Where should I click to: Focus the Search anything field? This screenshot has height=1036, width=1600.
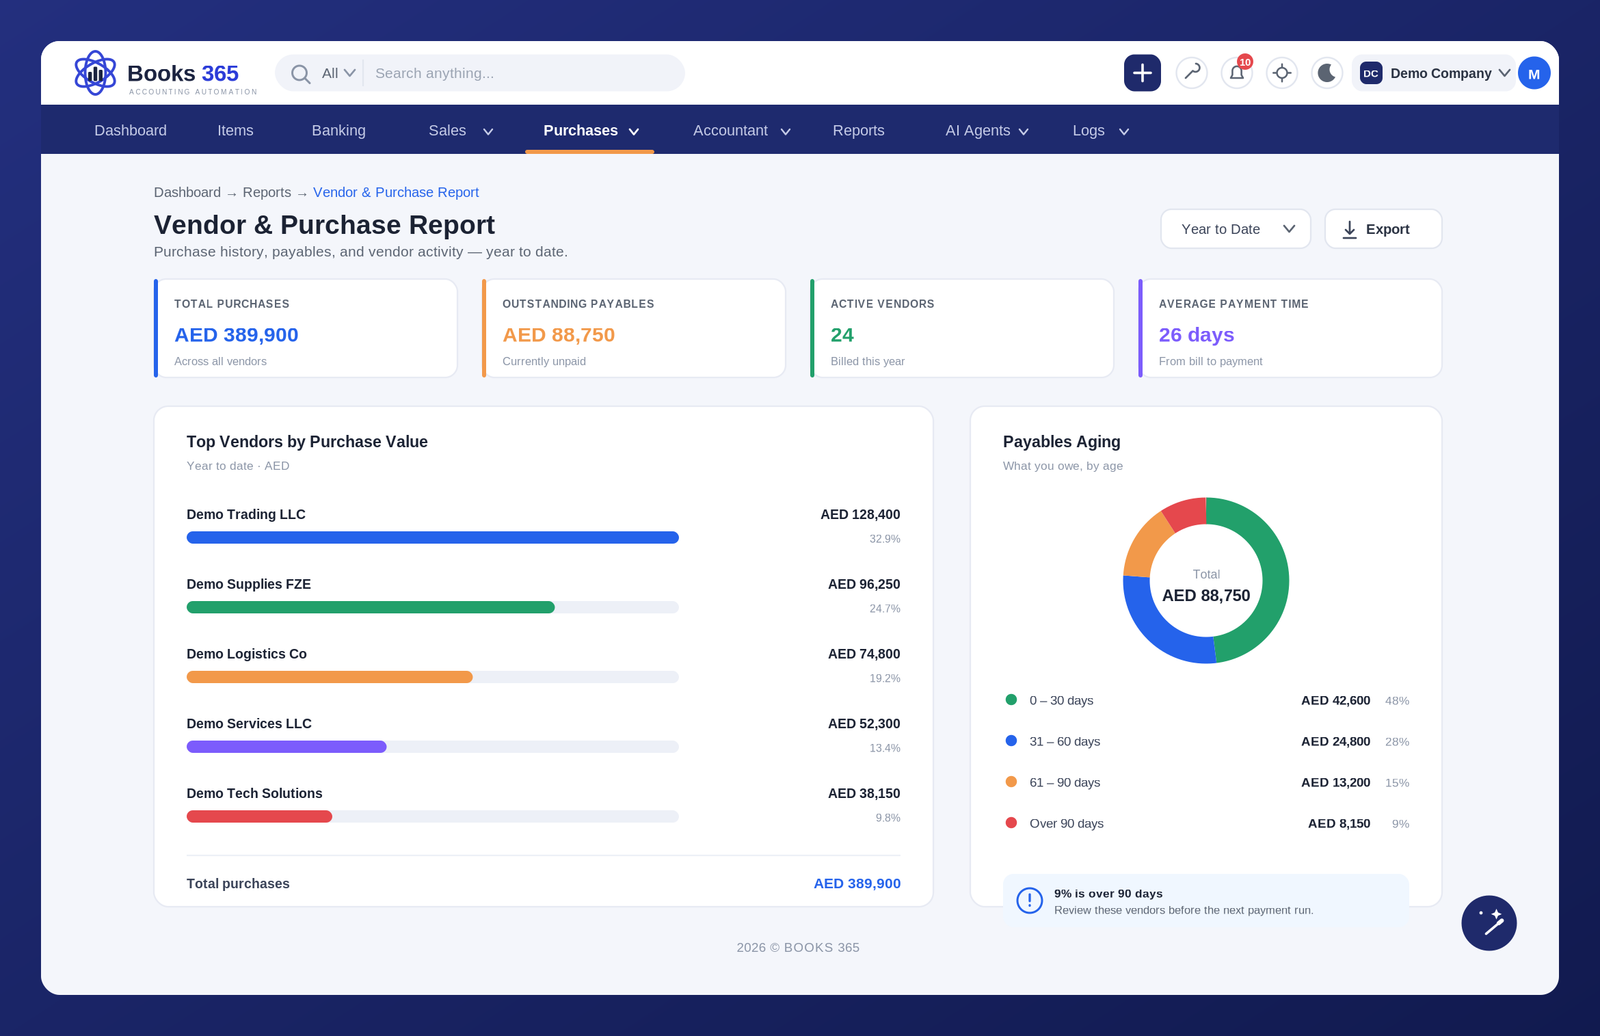[x=523, y=73]
